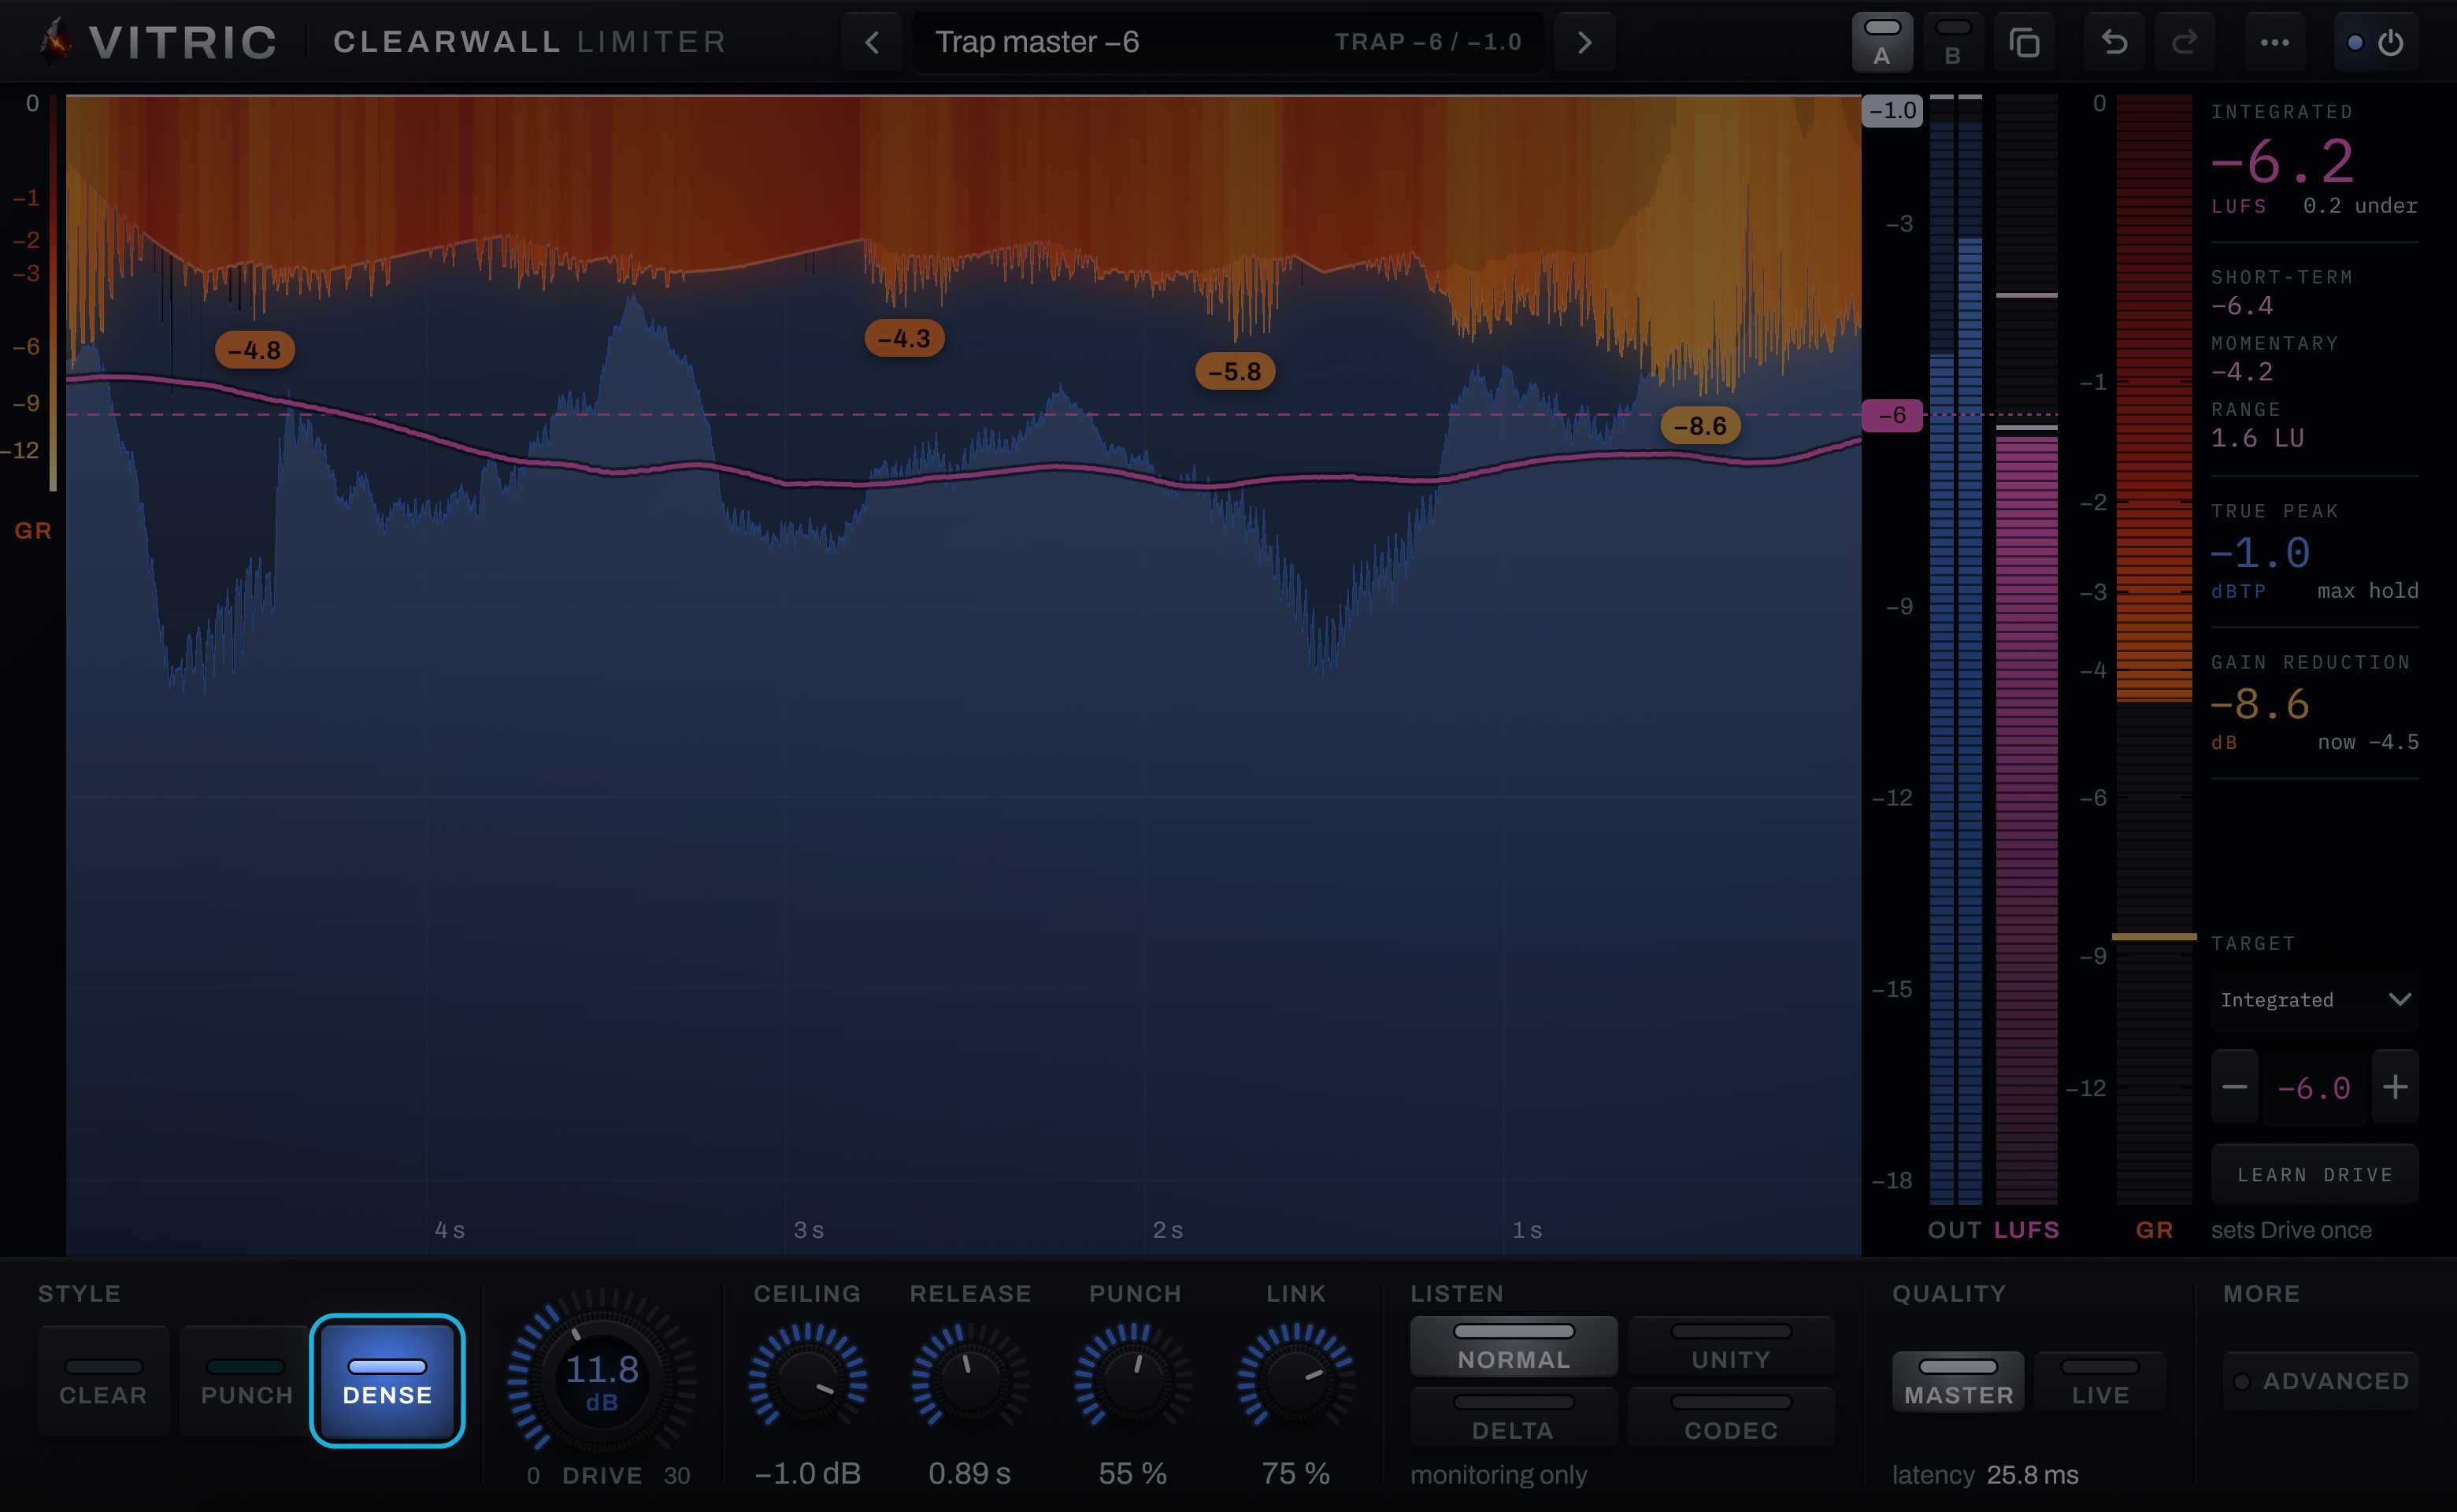Choose MASTER quality
The height and width of the screenshot is (1512, 2457).
[x=1958, y=1381]
